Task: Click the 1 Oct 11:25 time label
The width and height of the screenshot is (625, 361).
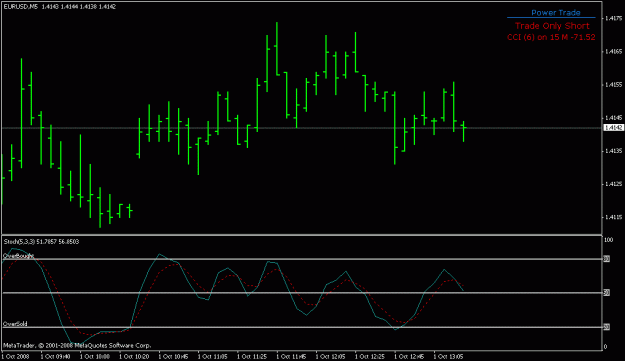Action: pyautogui.click(x=252, y=356)
